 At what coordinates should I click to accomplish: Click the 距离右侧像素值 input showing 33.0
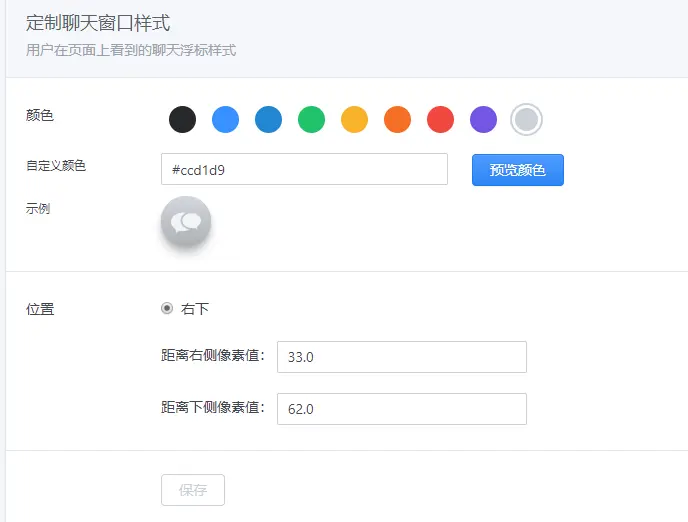tap(401, 357)
